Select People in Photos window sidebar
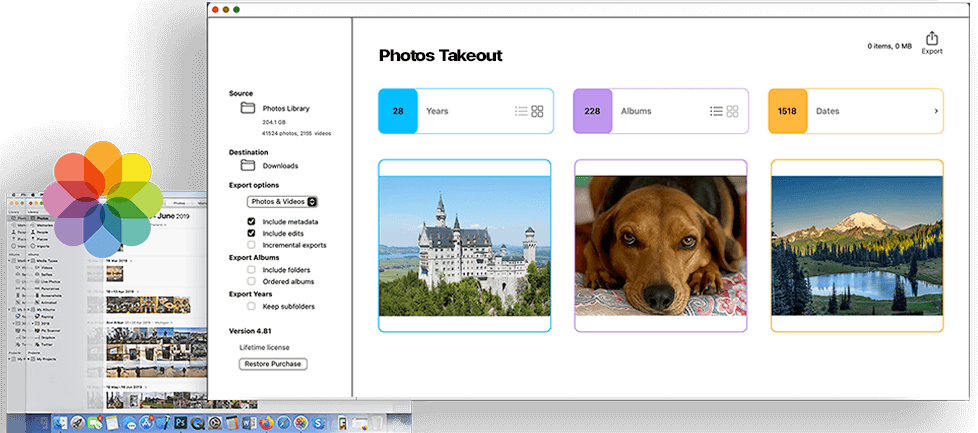The height and width of the screenshot is (433, 978). [x=40, y=233]
